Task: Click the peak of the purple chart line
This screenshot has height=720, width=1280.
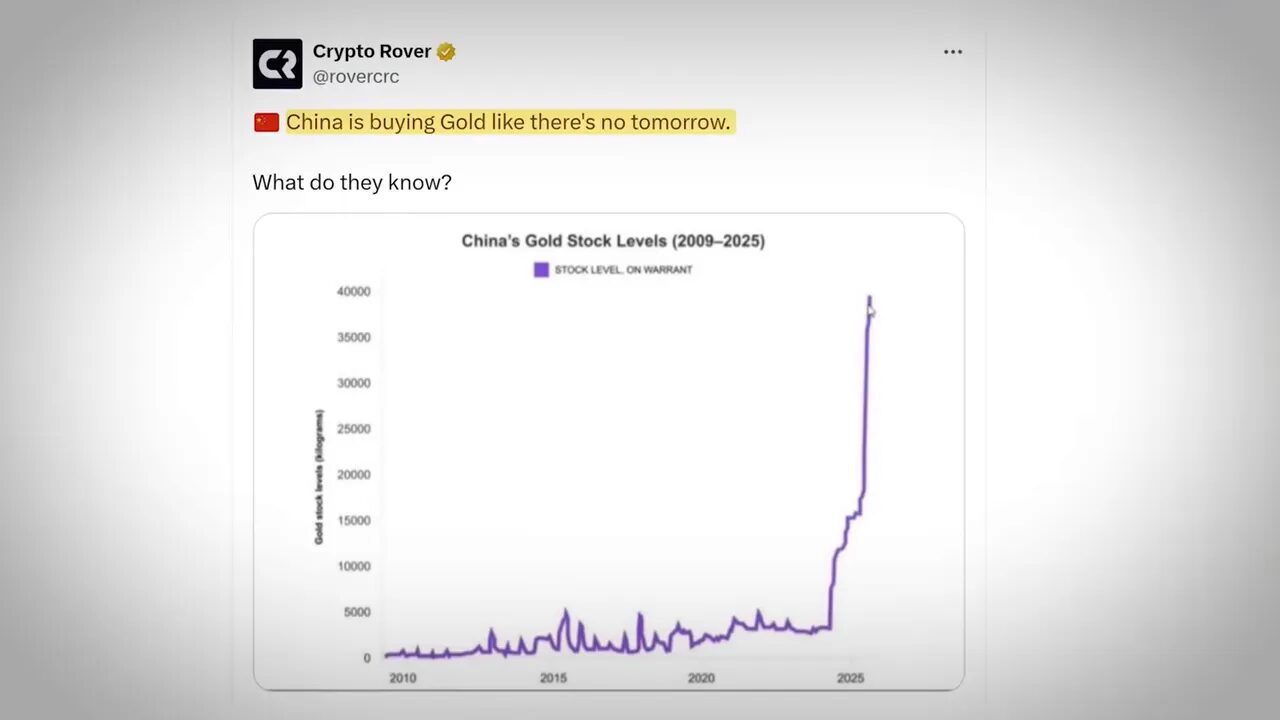Action: [x=869, y=298]
